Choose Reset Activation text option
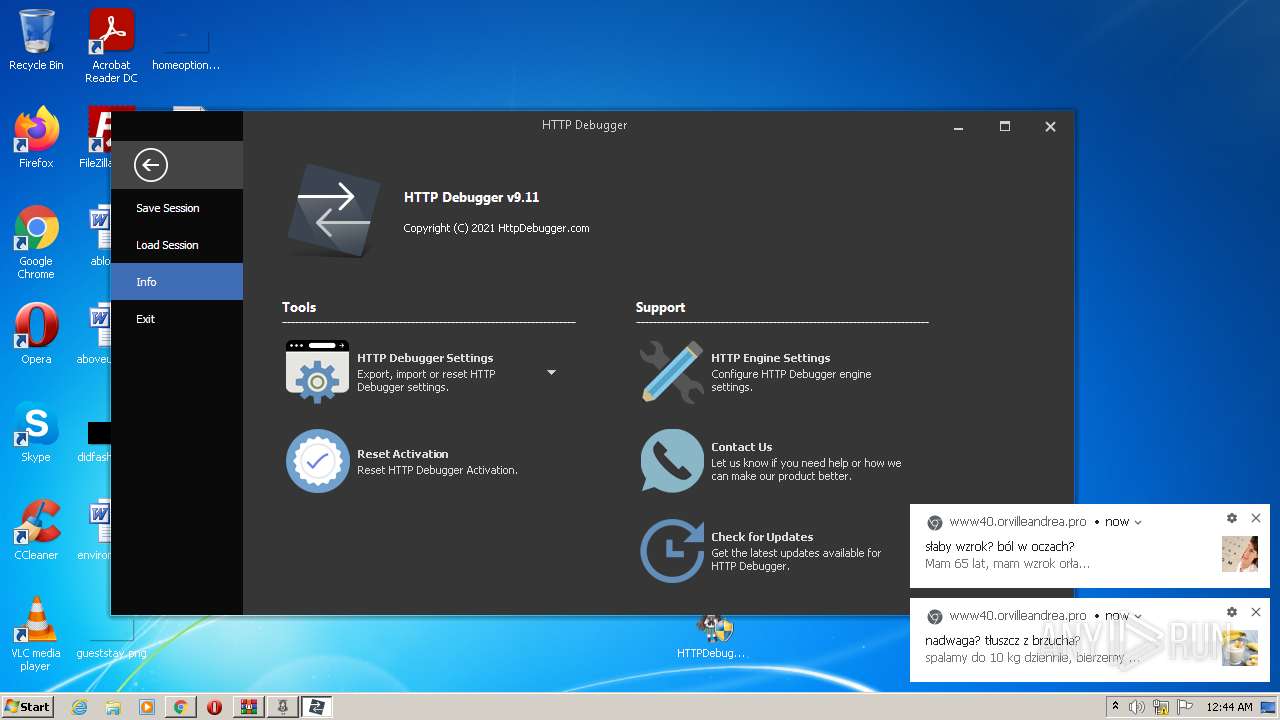The width and height of the screenshot is (1280, 720). click(402, 454)
